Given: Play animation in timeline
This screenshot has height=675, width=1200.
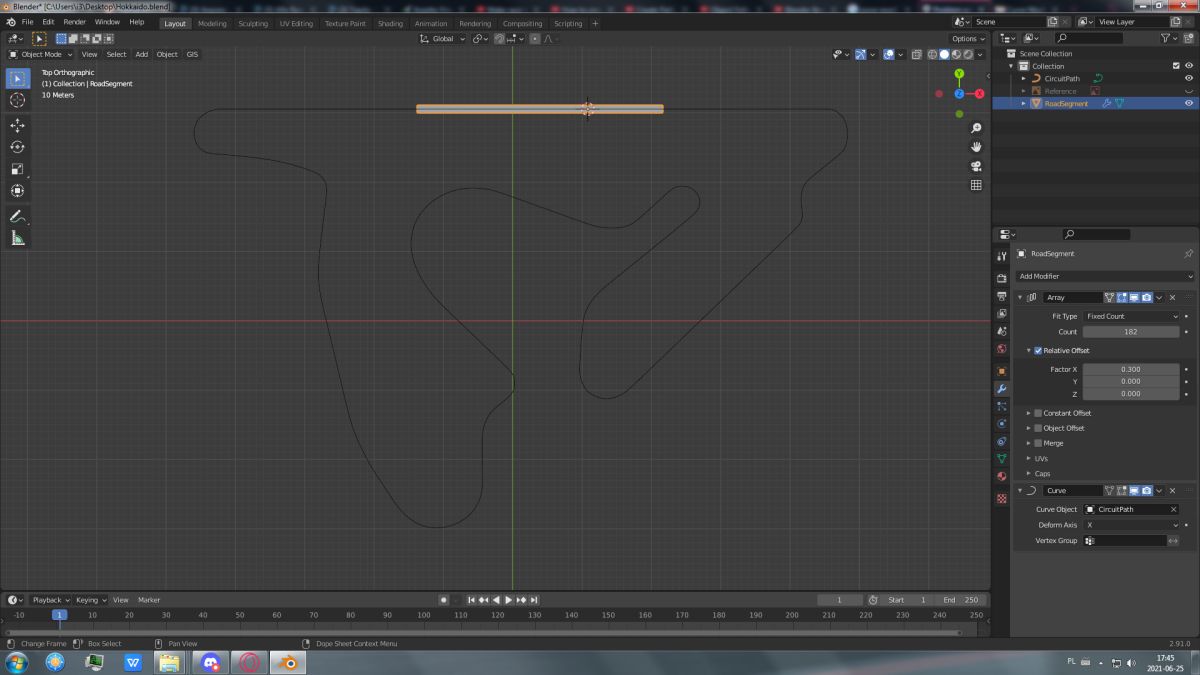Looking at the screenshot, I should pos(508,600).
